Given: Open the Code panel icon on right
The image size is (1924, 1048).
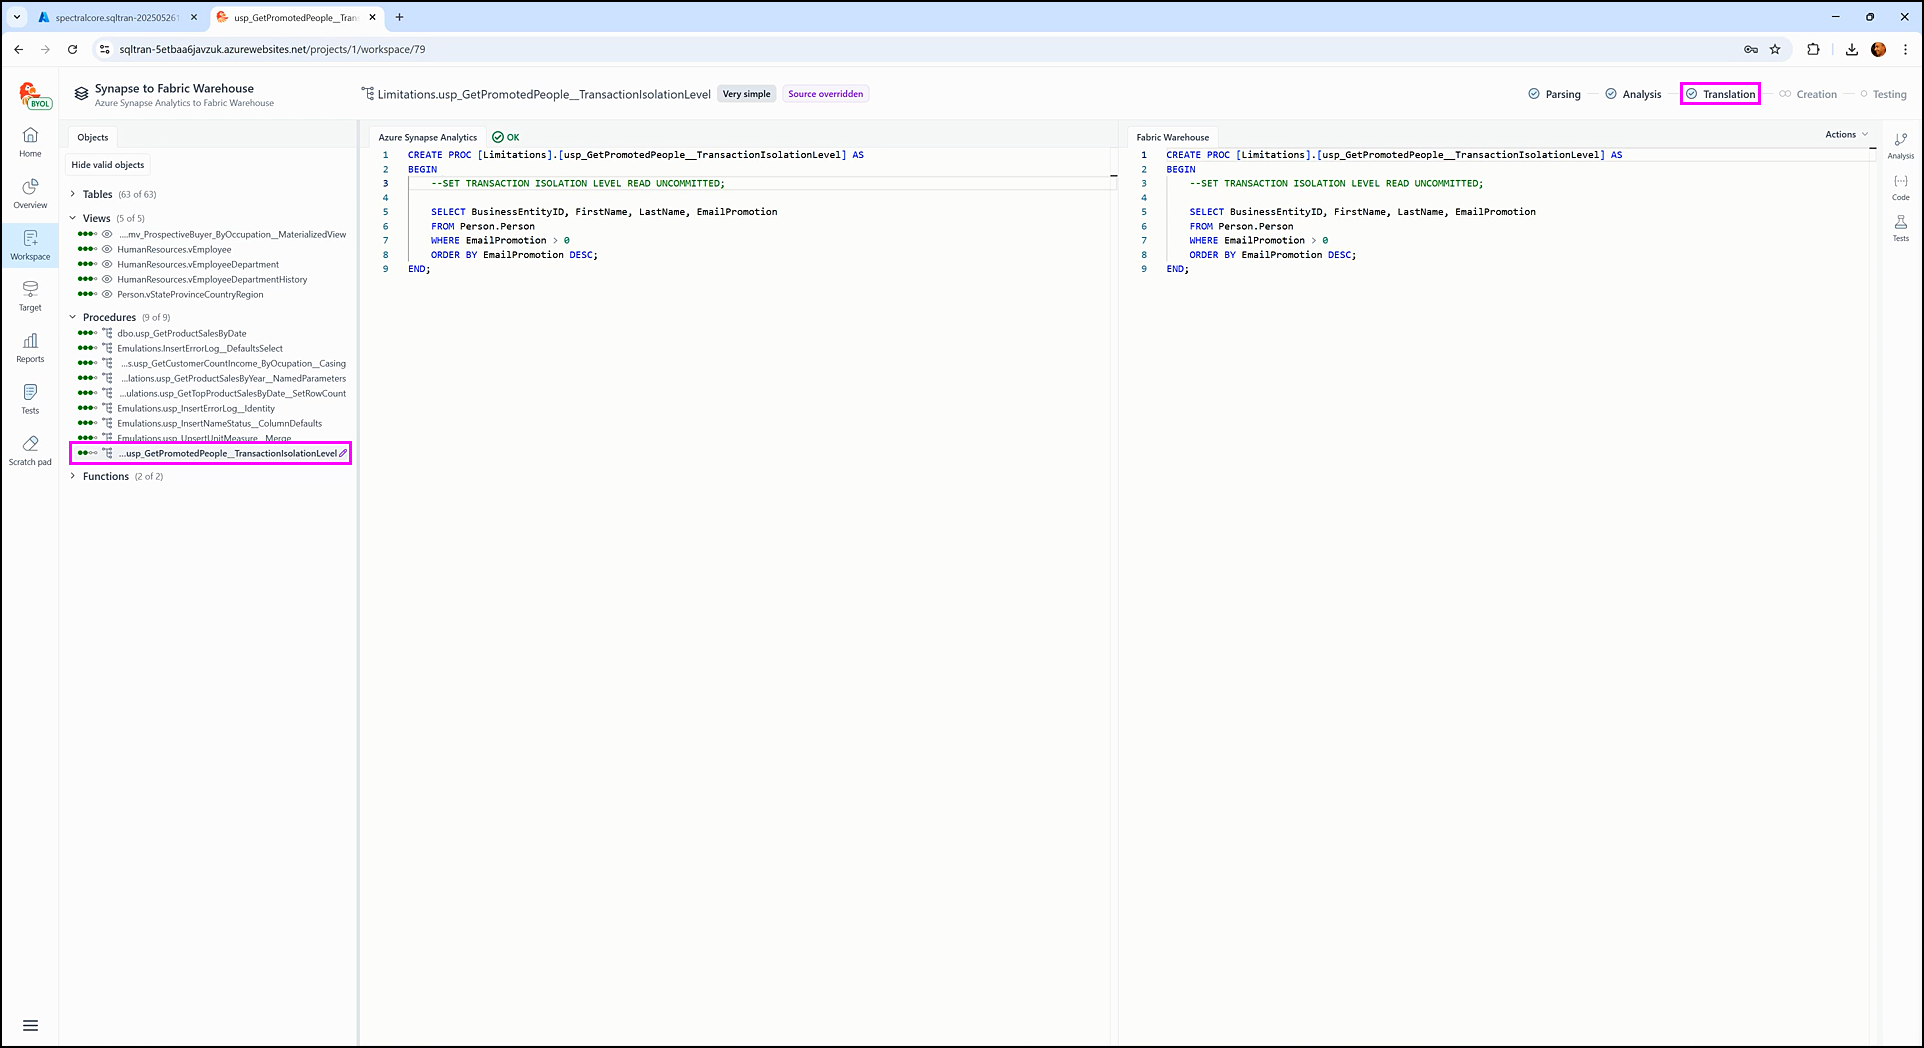Looking at the screenshot, I should 1900,186.
